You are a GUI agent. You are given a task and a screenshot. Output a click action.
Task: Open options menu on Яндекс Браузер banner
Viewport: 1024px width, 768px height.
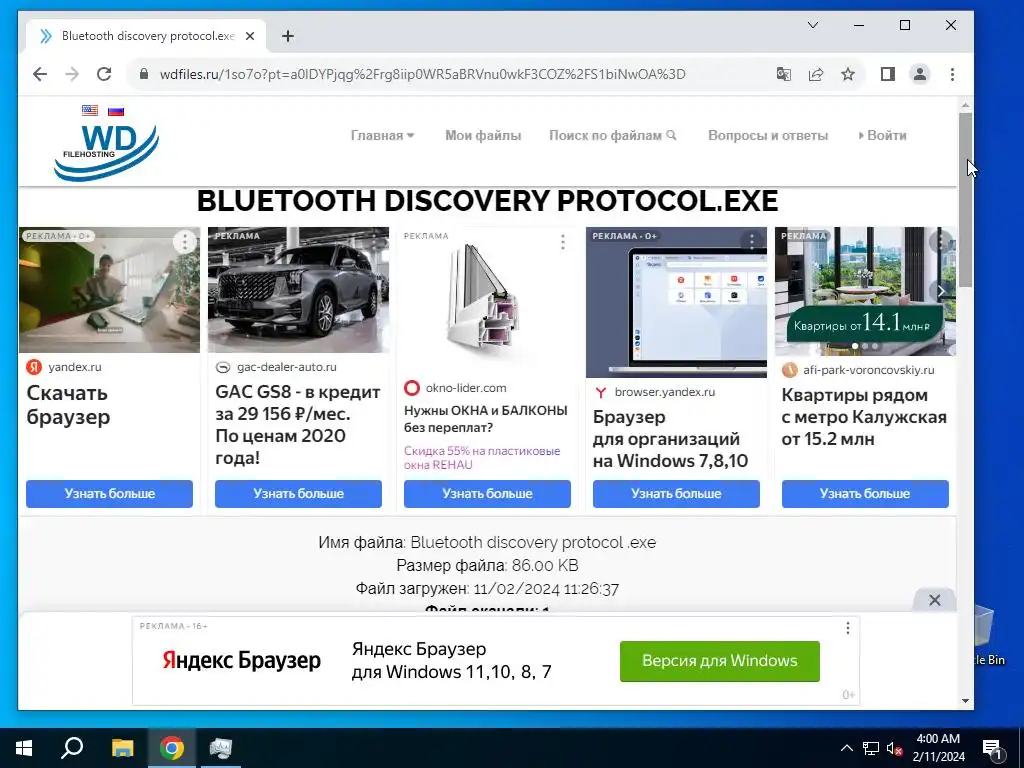(x=848, y=628)
